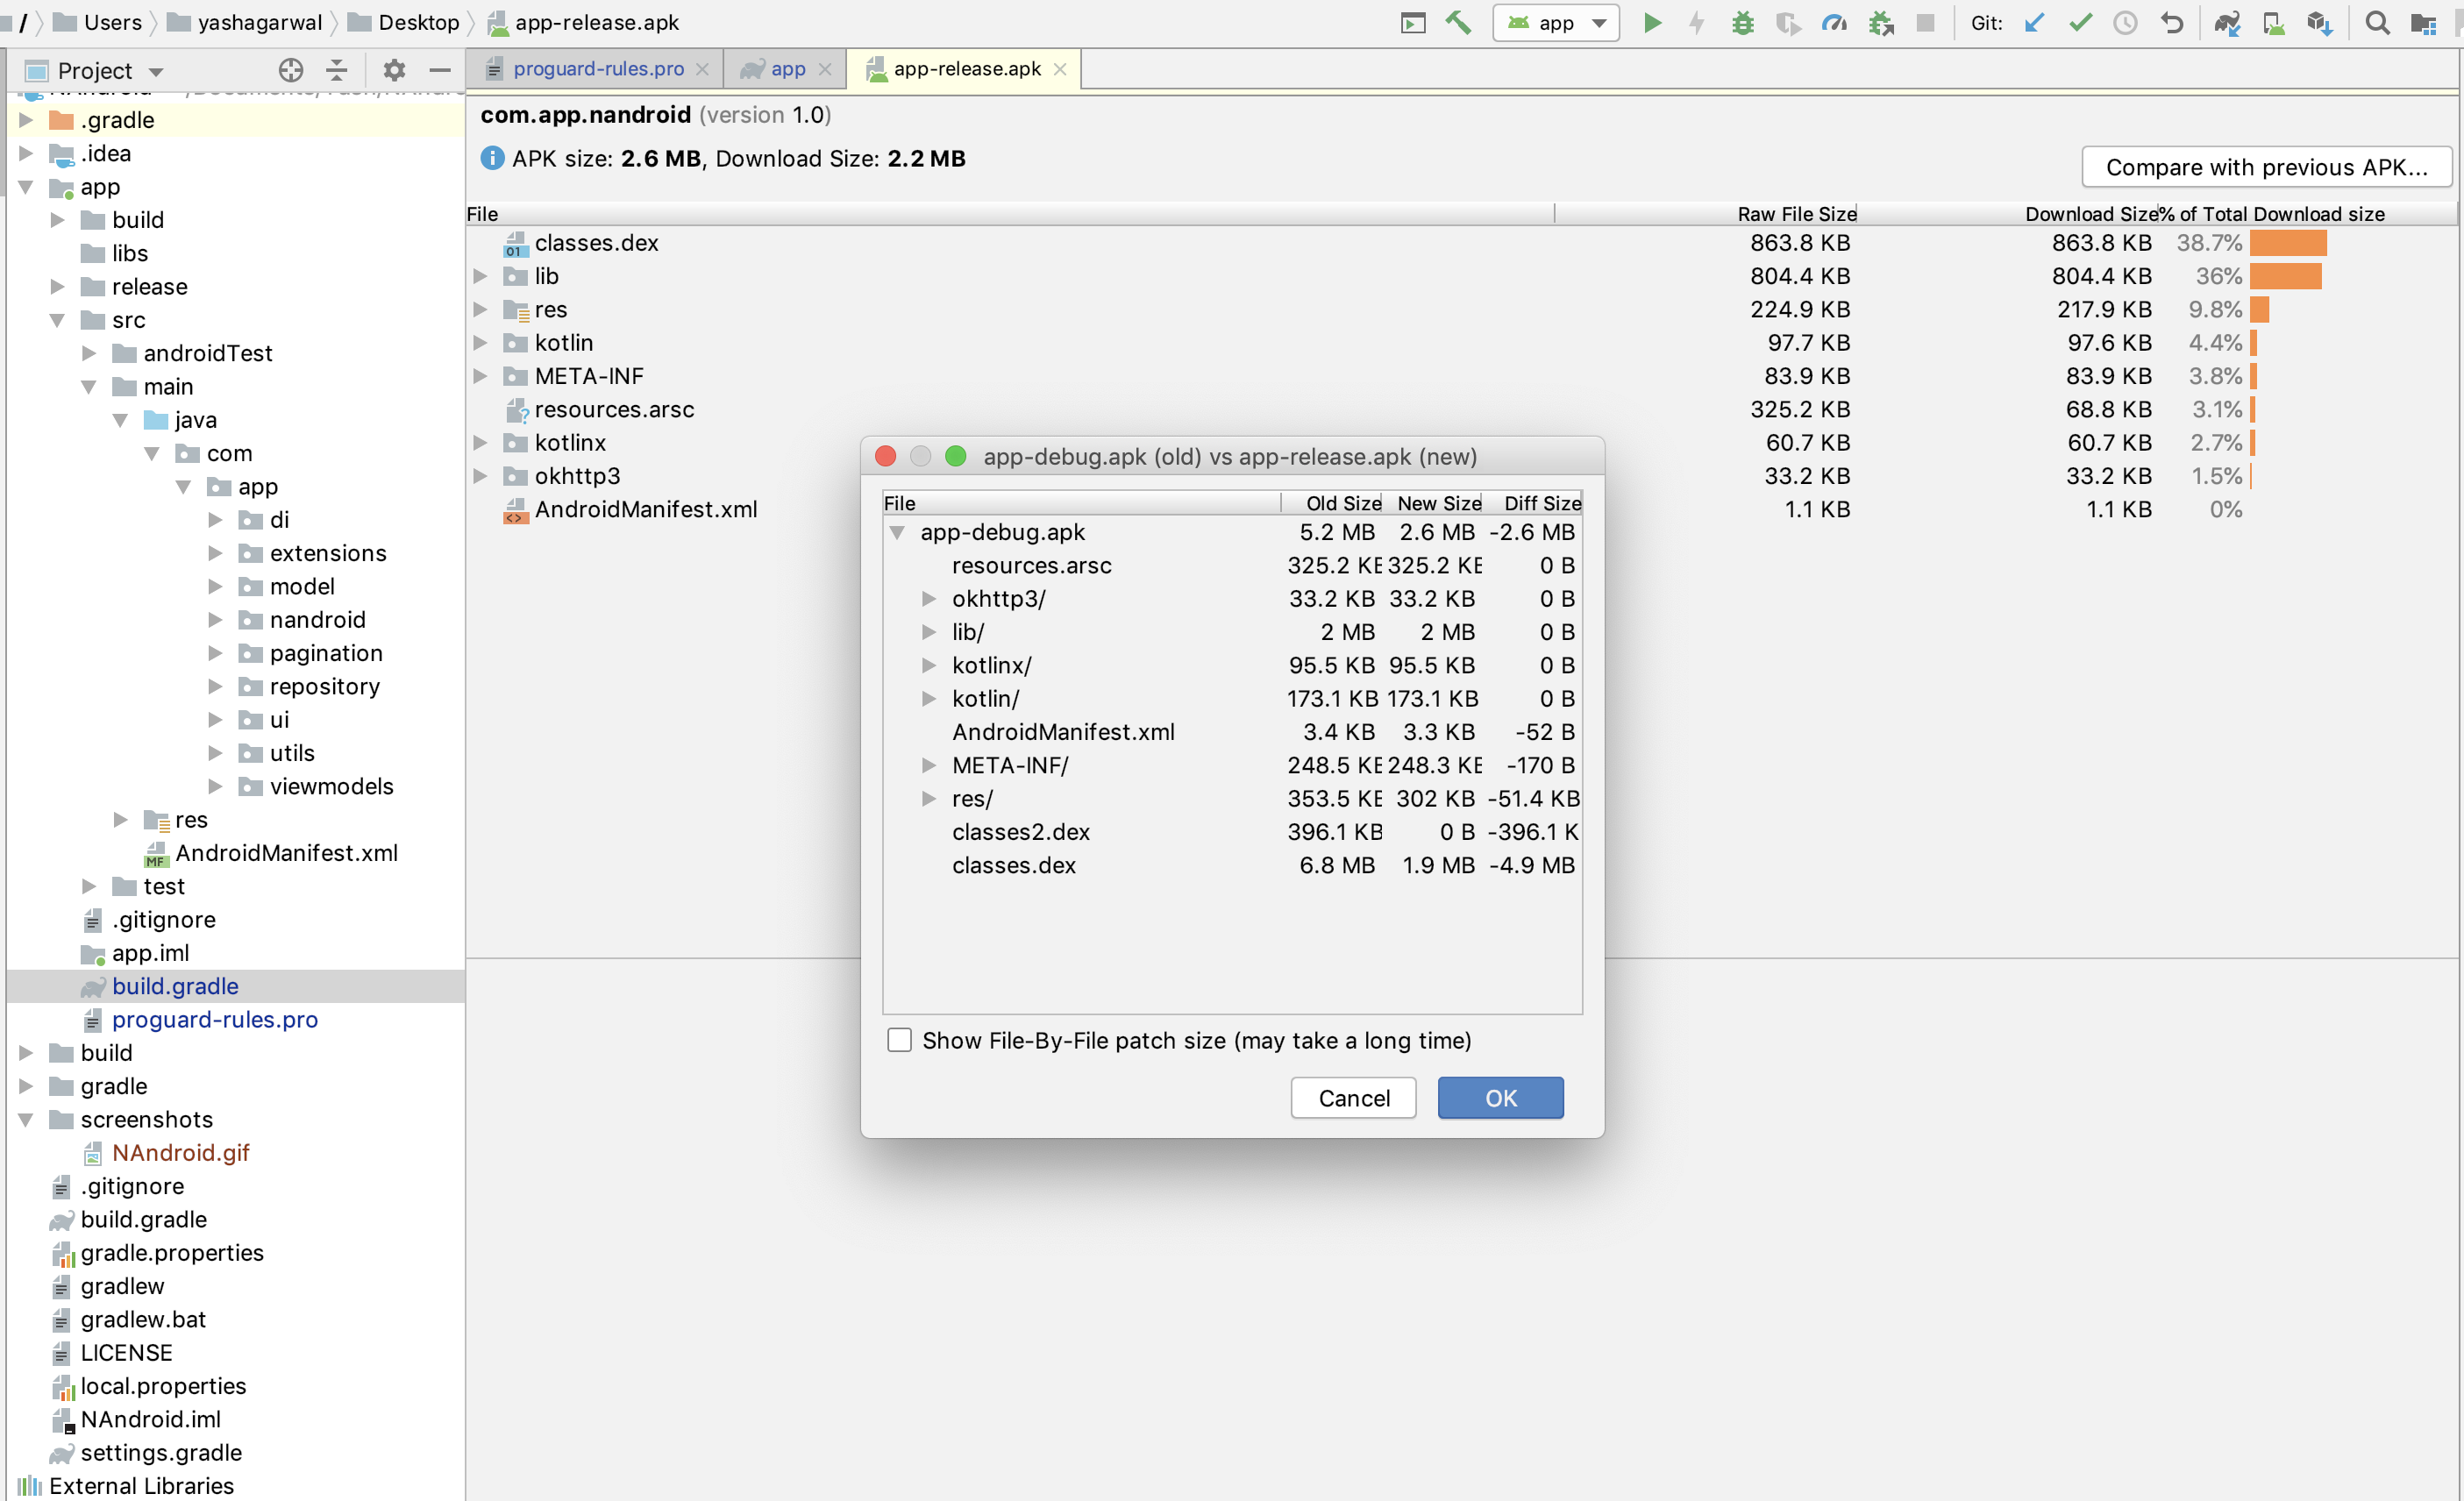2464x1501 pixels.
Task: Expand the lib folder in APK analyzer
Action: 480,276
